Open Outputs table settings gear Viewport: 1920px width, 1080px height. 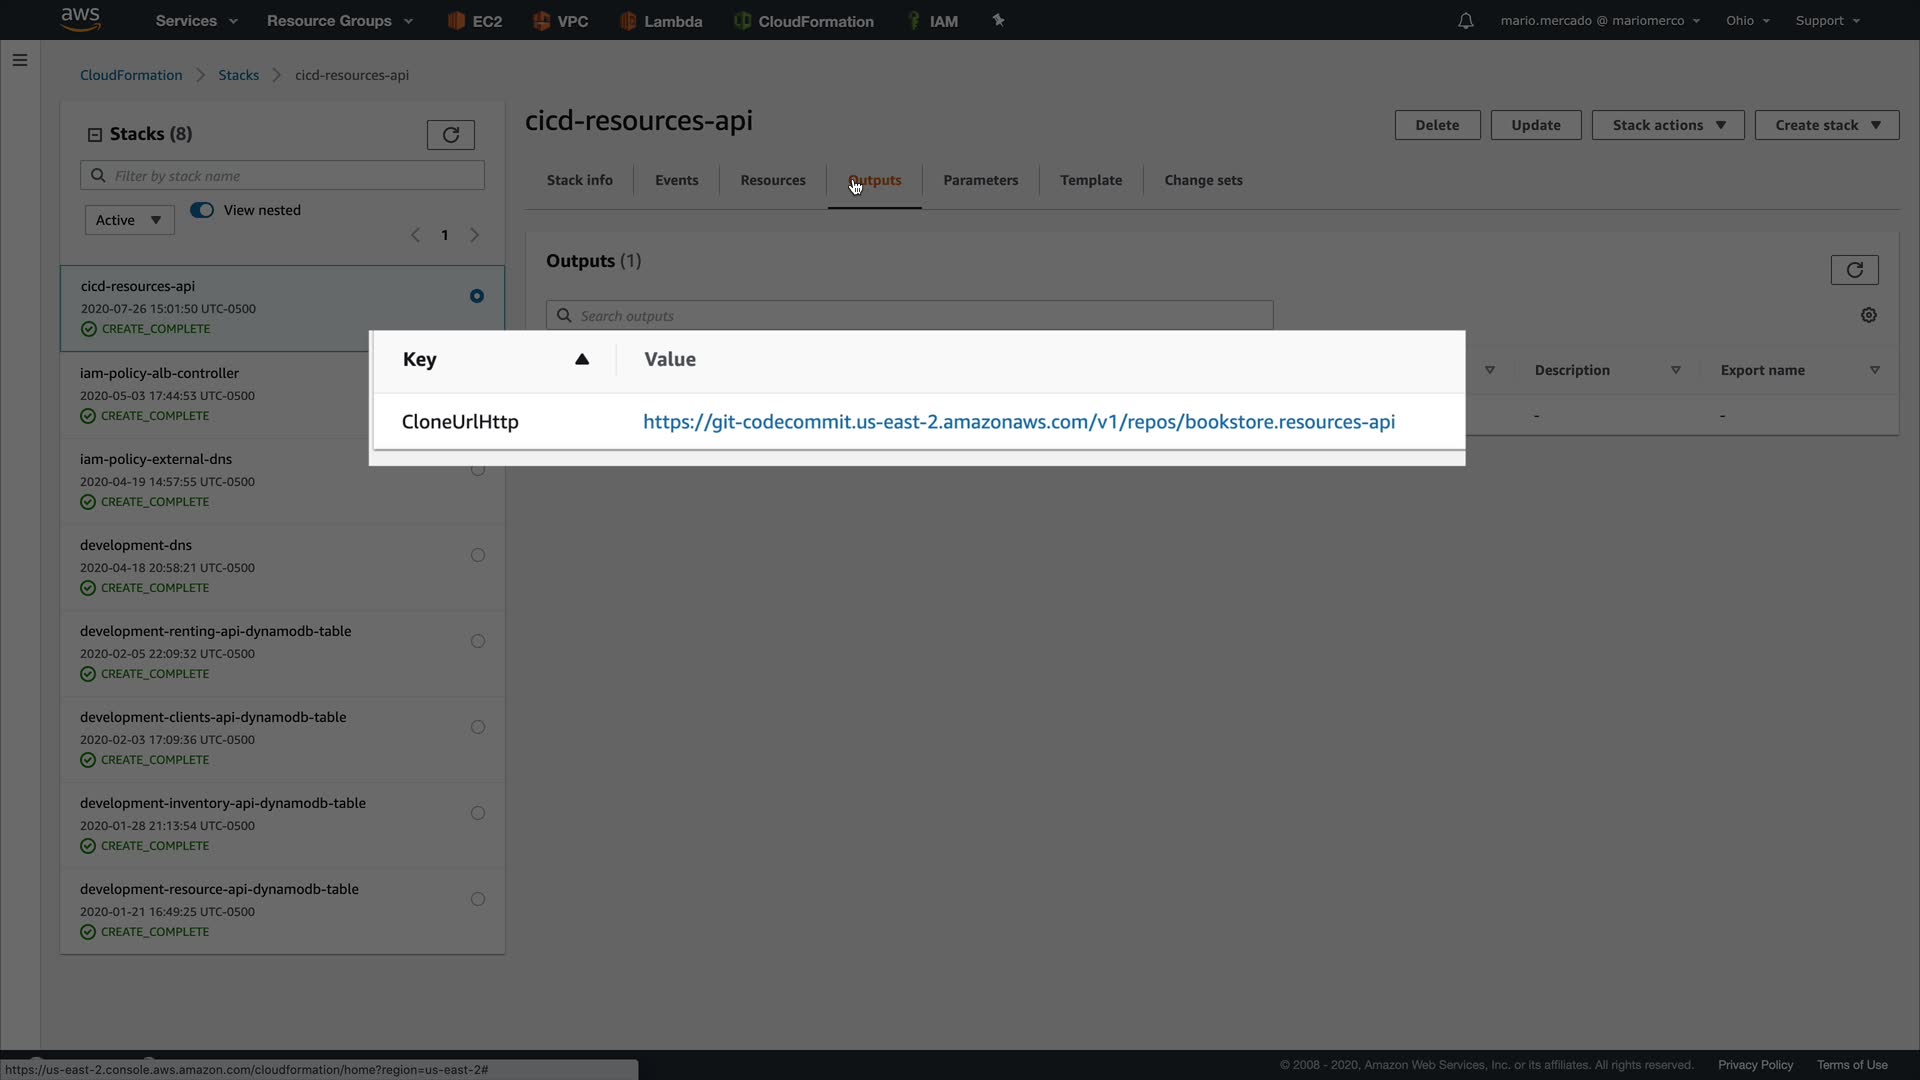click(1868, 315)
